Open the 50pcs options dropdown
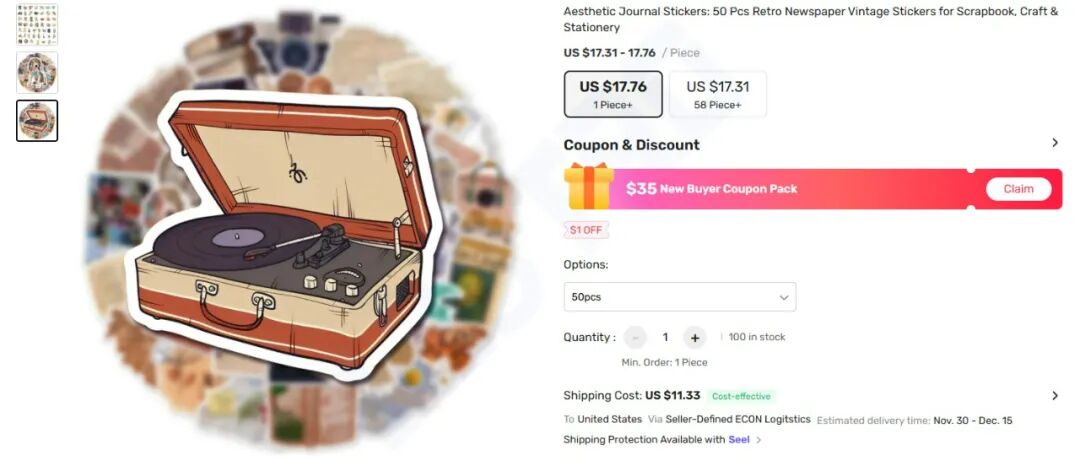 tap(680, 297)
